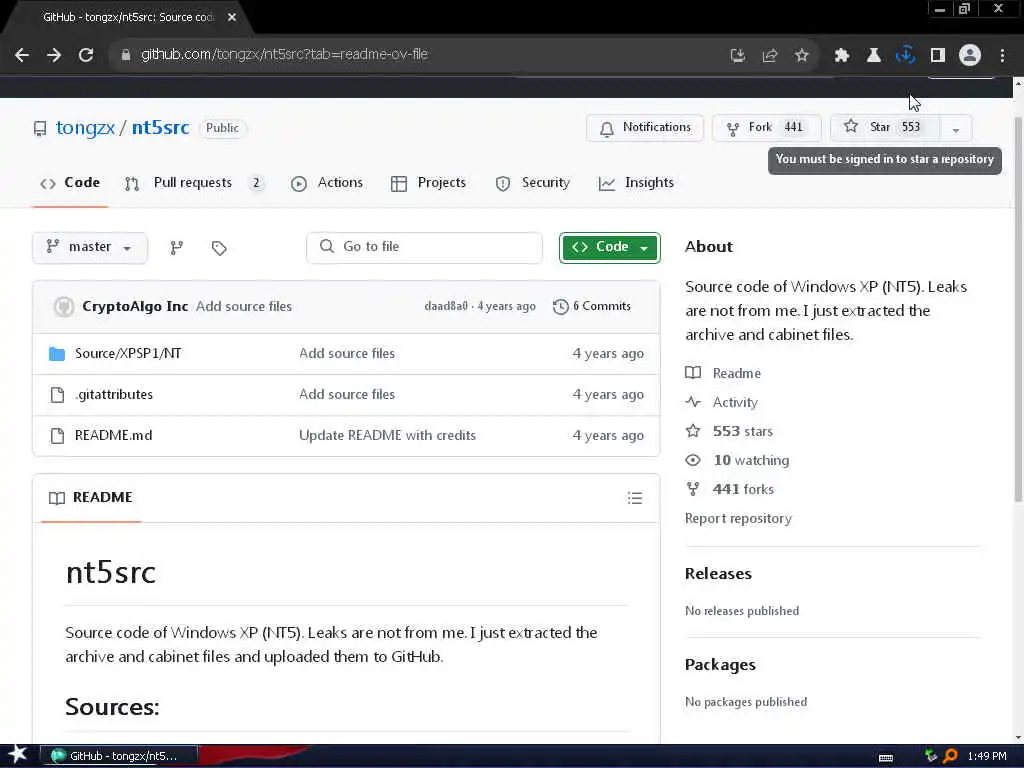Open the downloads icon in toolbar
Viewport: 1024px width, 768px height.
pos(906,56)
